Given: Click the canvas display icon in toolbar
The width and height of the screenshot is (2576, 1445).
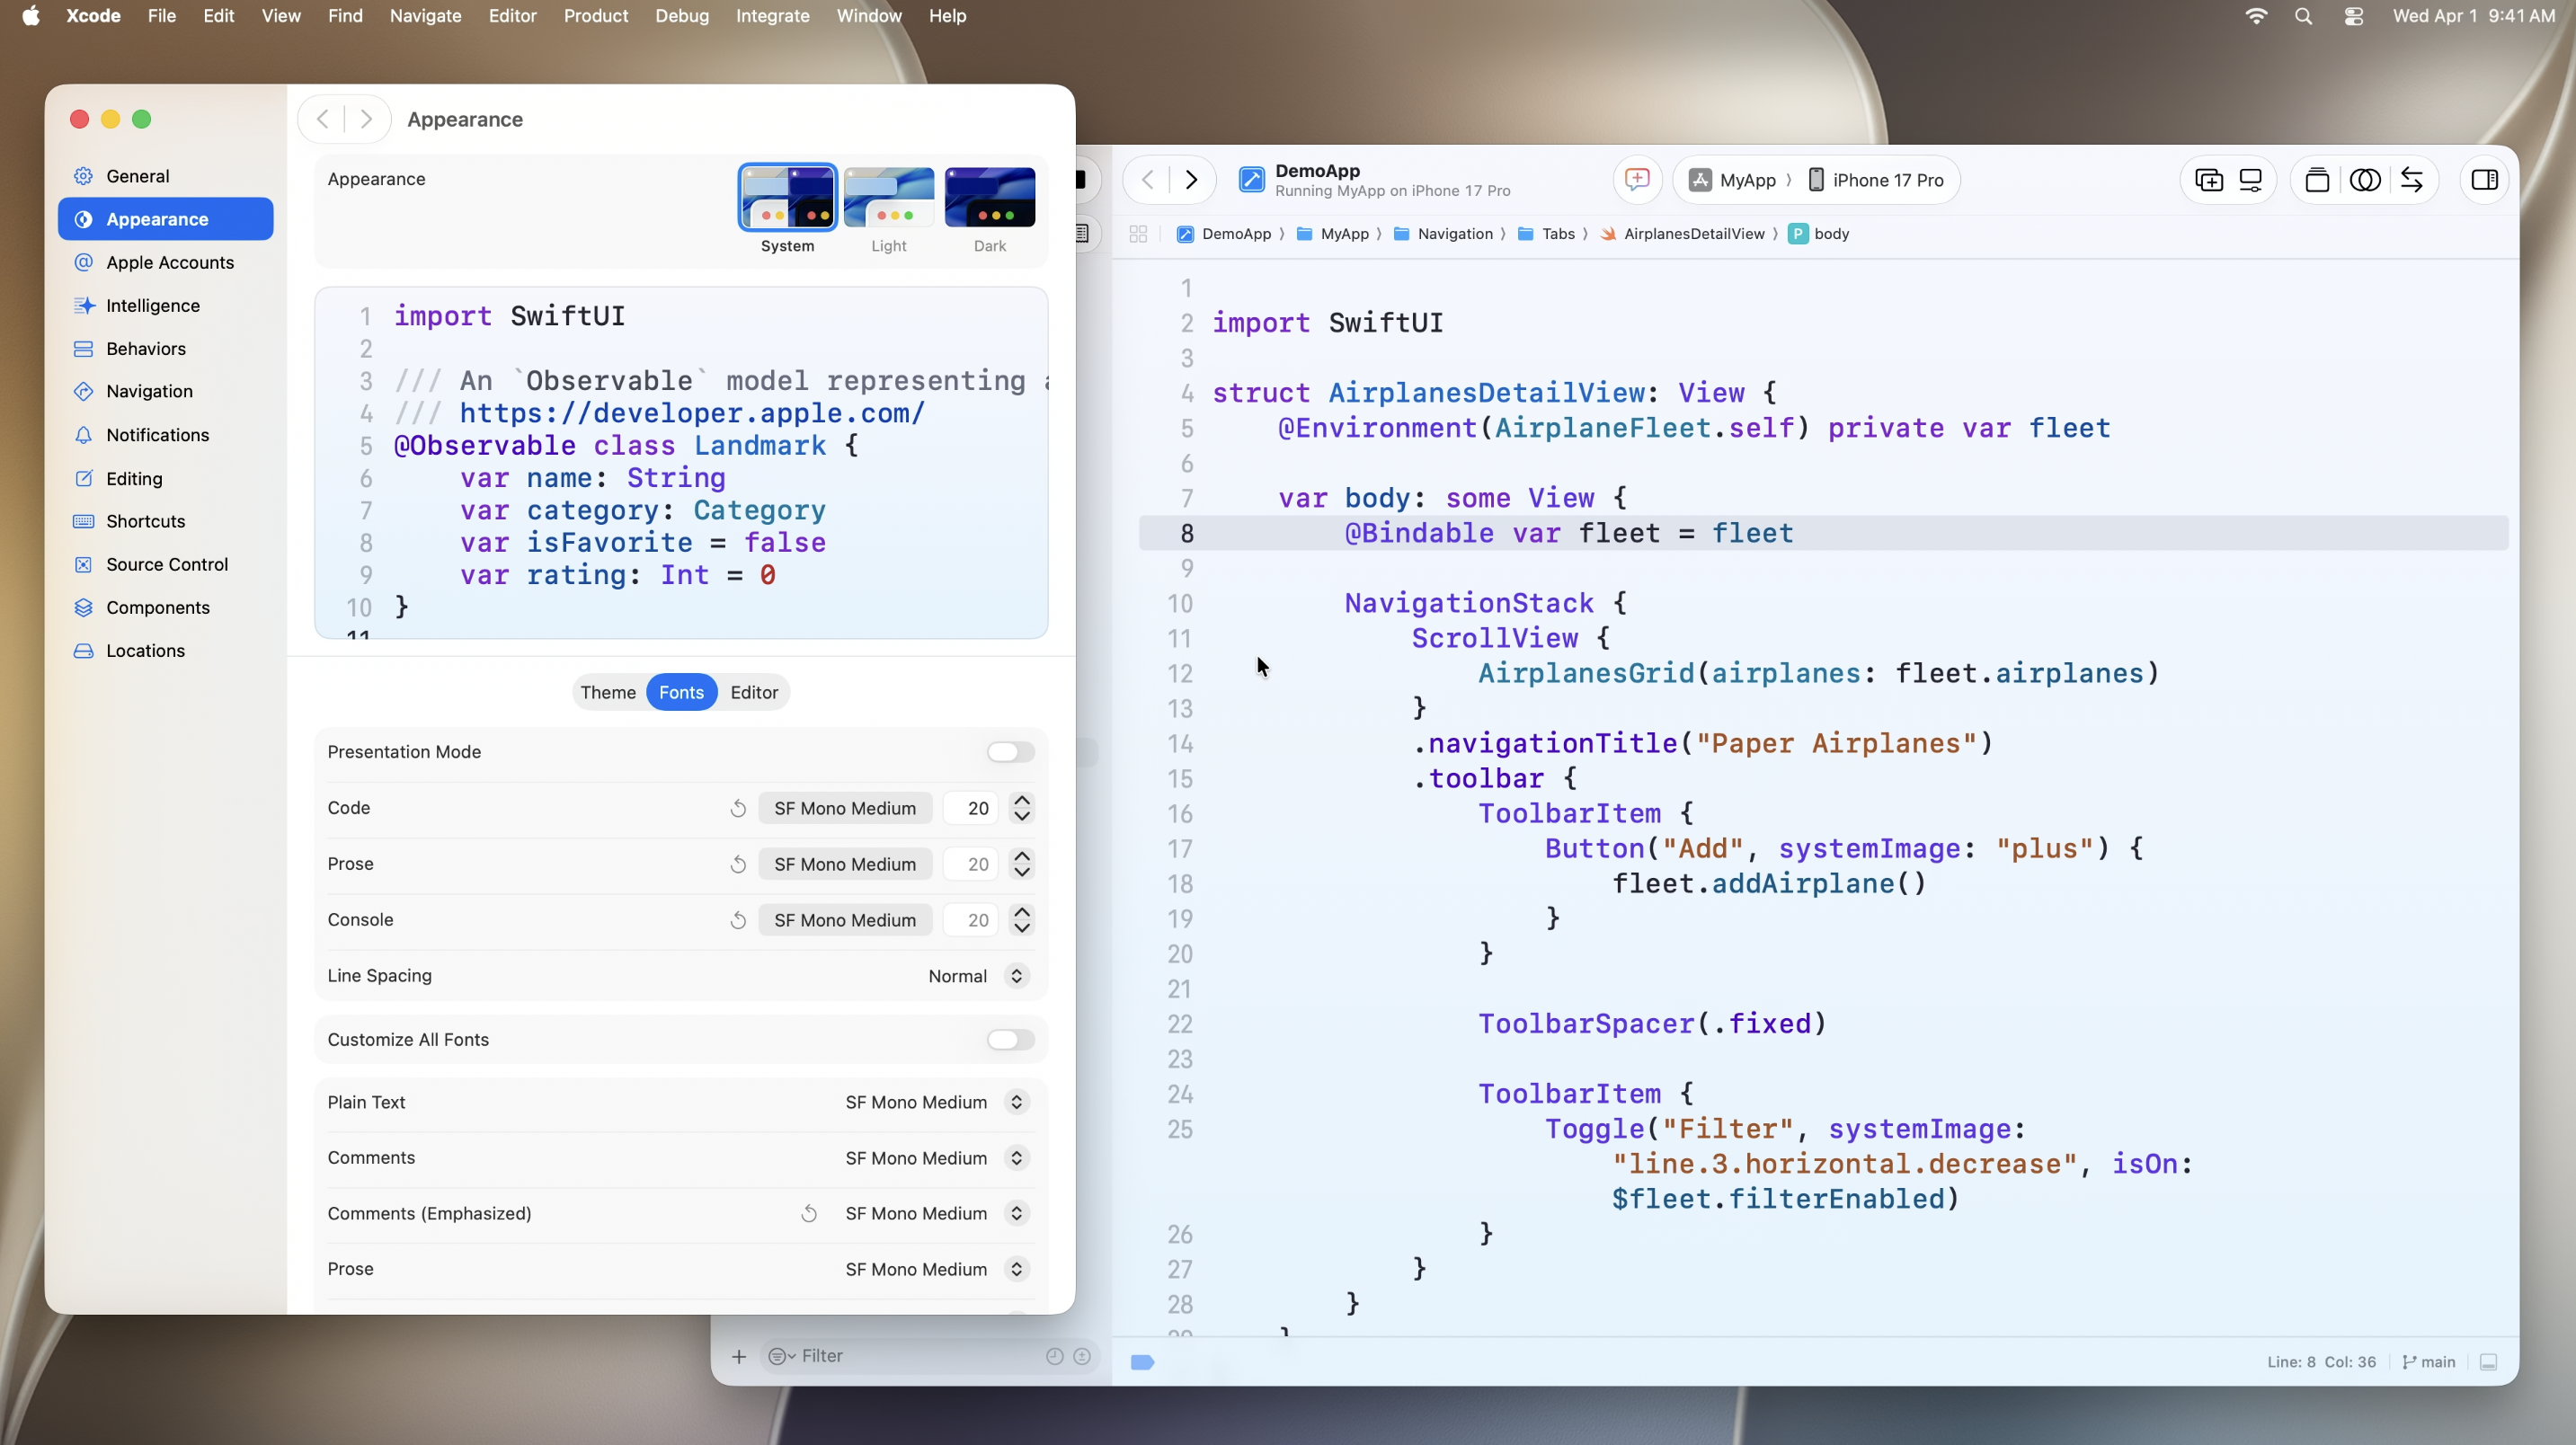Looking at the screenshot, I should (x=2250, y=180).
